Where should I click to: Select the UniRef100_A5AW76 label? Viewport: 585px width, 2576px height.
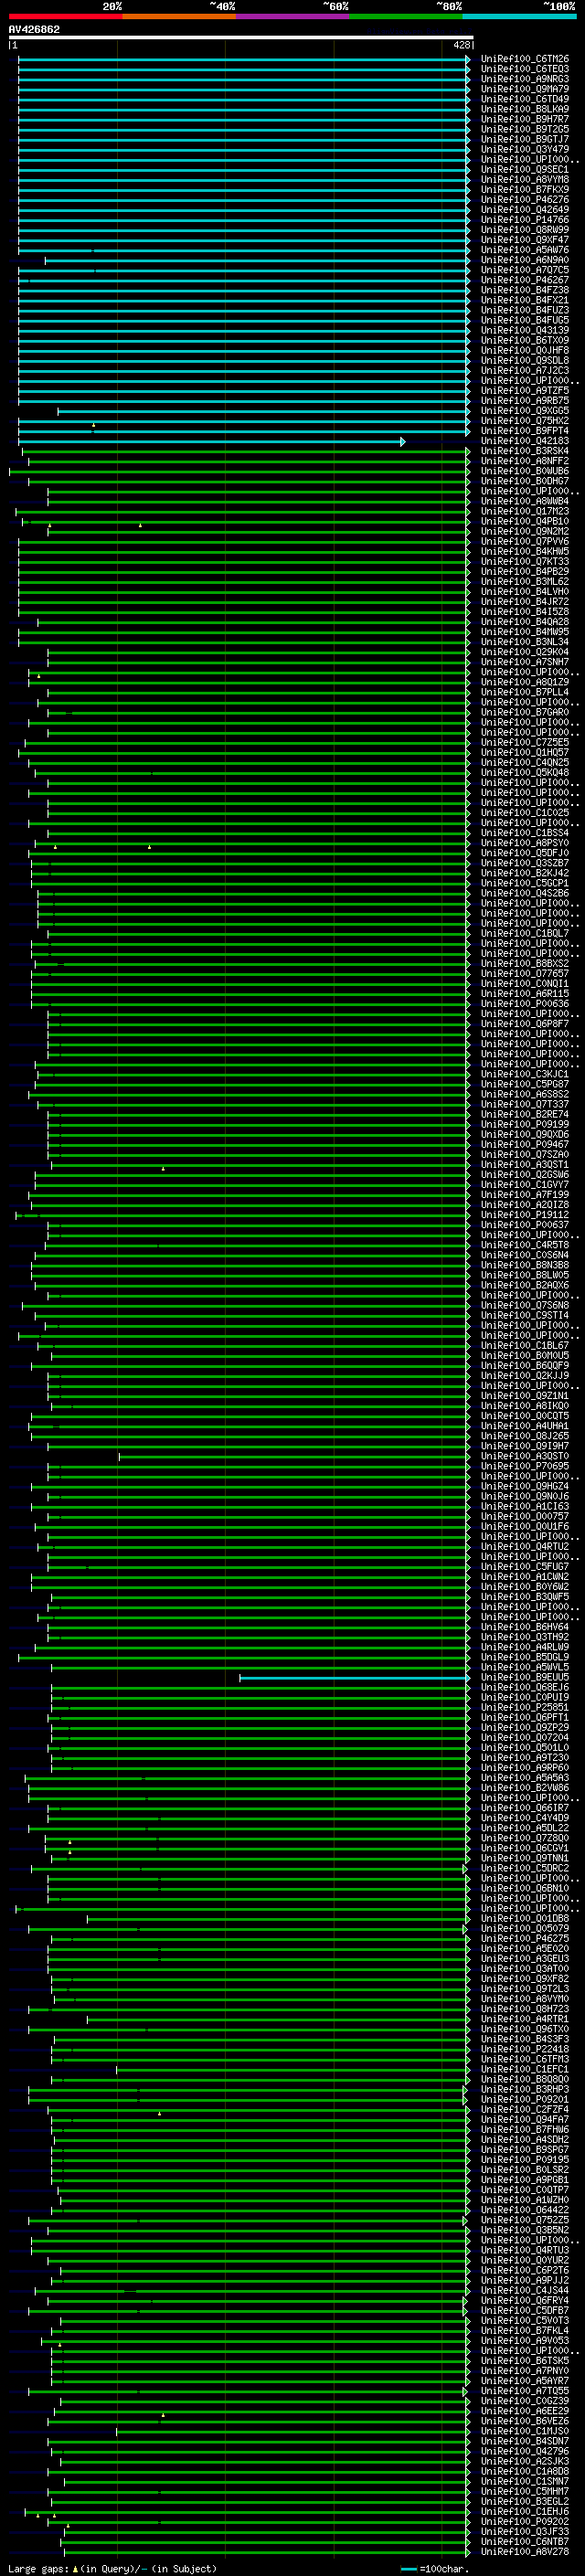click(x=525, y=250)
